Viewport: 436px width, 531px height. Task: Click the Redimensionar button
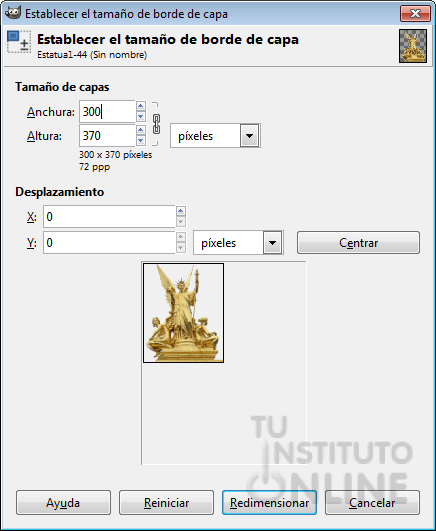point(269,503)
